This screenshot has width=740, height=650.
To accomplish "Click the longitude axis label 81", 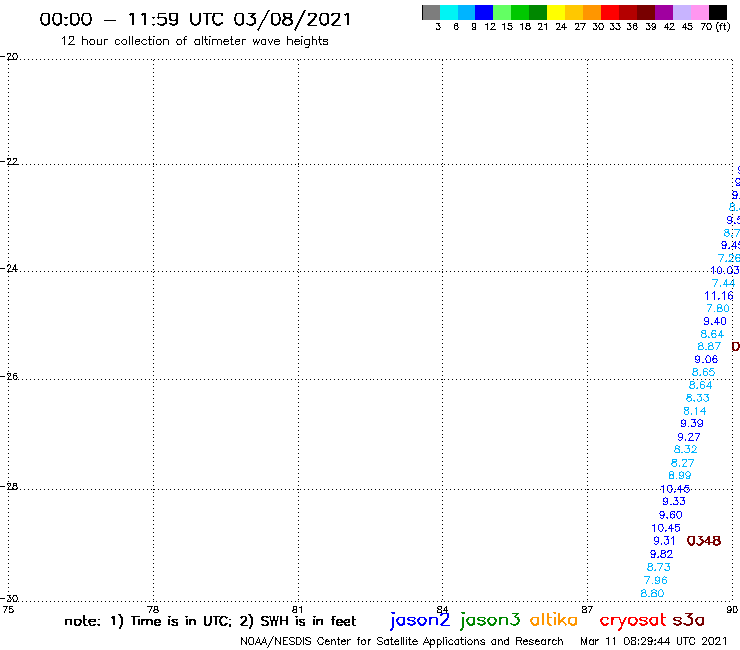I will point(297,609).
